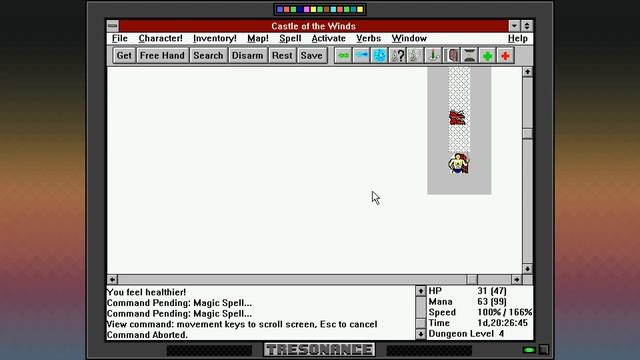Click the Free Hand button
This screenshot has width=640, height=360.
click(162, 56)
